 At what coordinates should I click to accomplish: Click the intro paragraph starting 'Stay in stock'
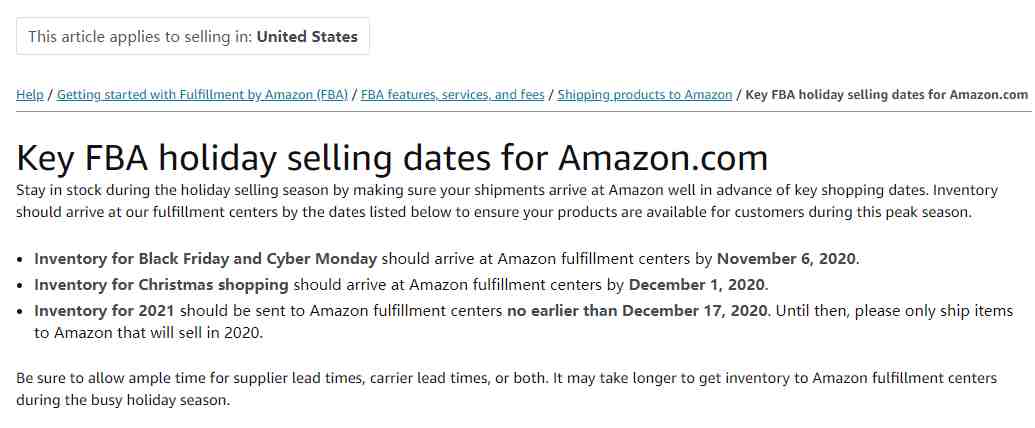point(507,201)
